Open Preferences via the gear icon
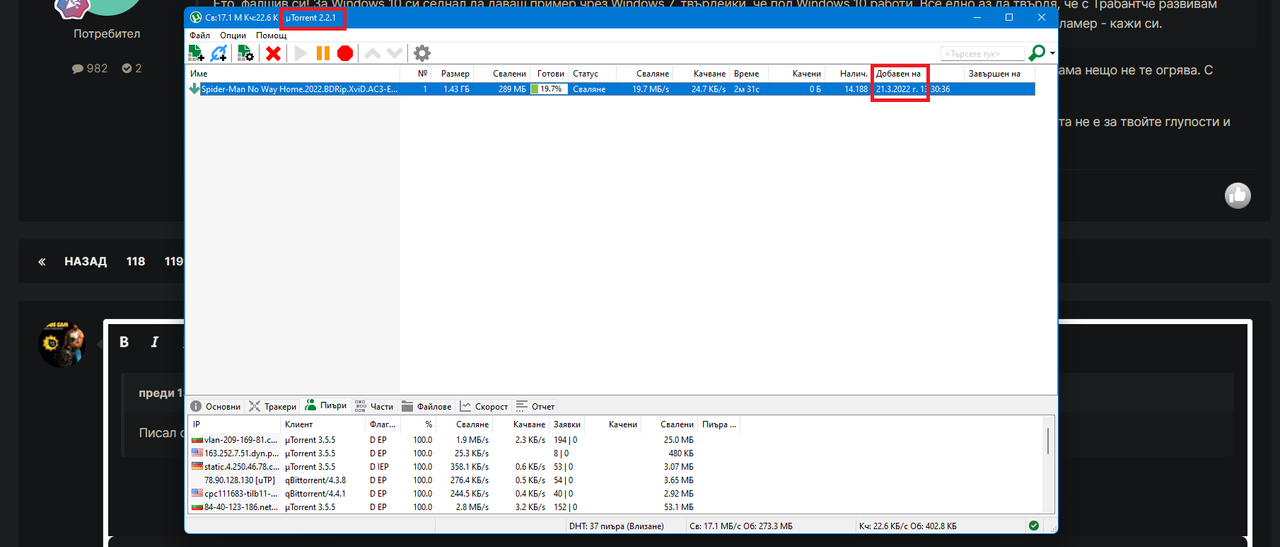This screenshot has height=547, width=1280. tap(422, 53)
